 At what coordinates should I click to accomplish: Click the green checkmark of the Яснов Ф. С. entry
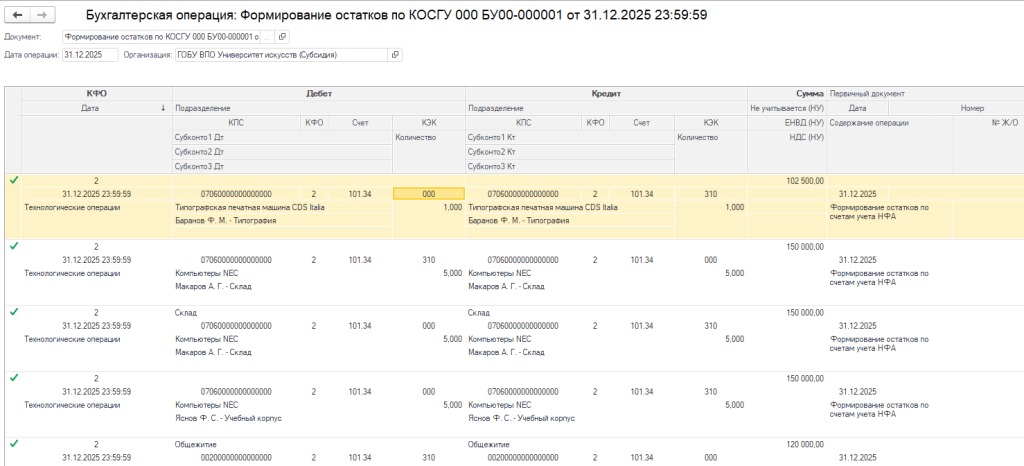13,379
